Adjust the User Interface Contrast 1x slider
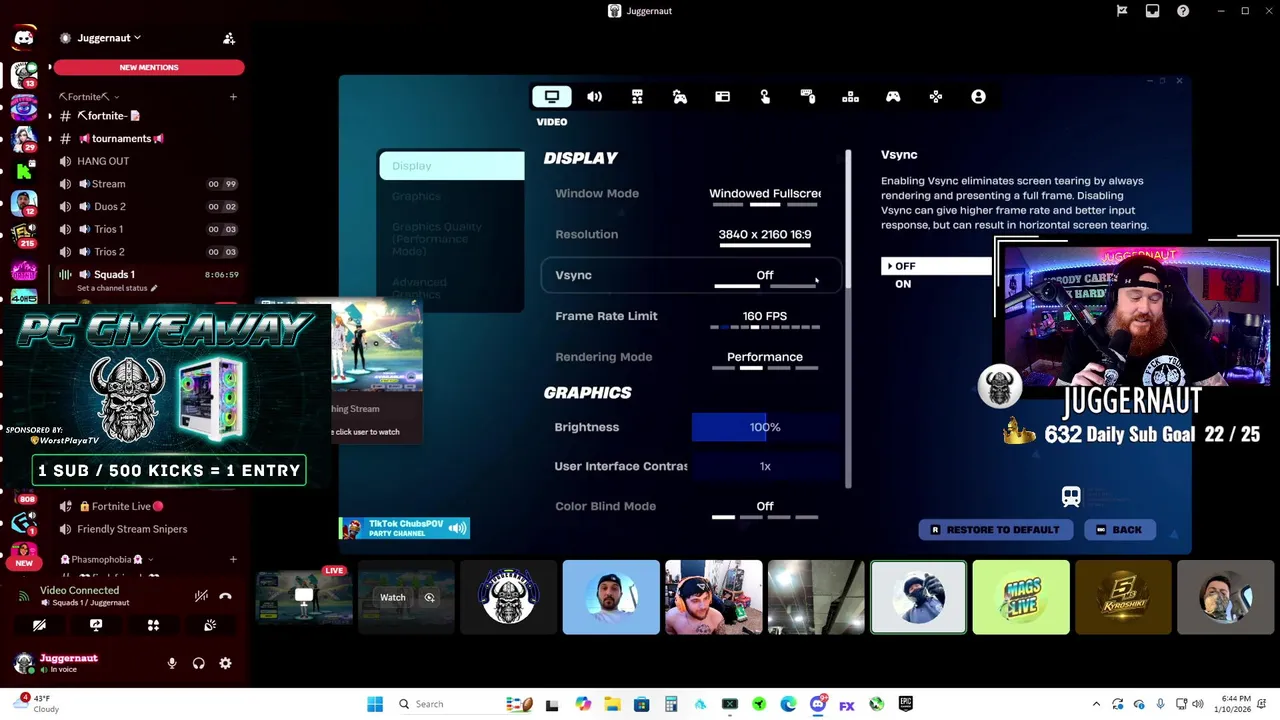The width and height of the screenshot is (1280, 720). [x=765, y=466]
